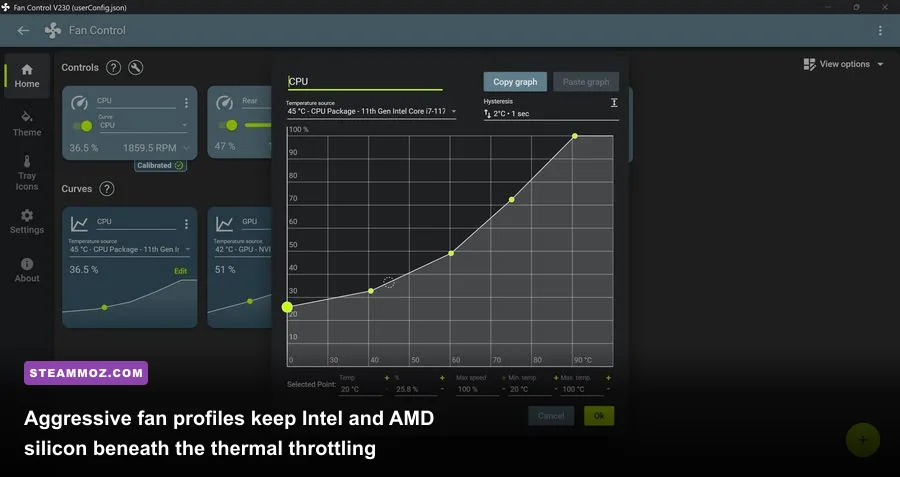Increase Max. temp with its plus

click(608, 378)
